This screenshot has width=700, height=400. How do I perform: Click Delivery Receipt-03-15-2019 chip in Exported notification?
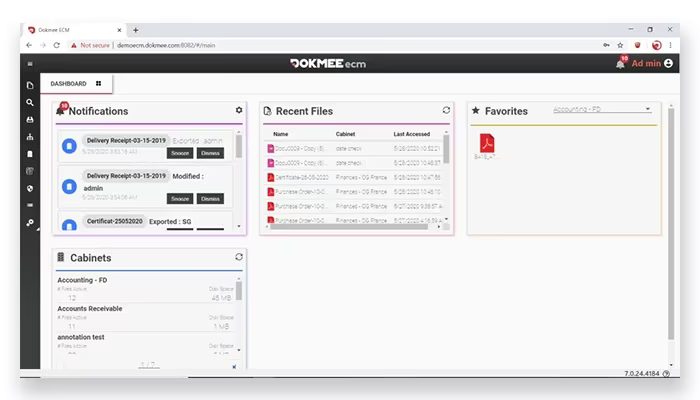[126, 140]
